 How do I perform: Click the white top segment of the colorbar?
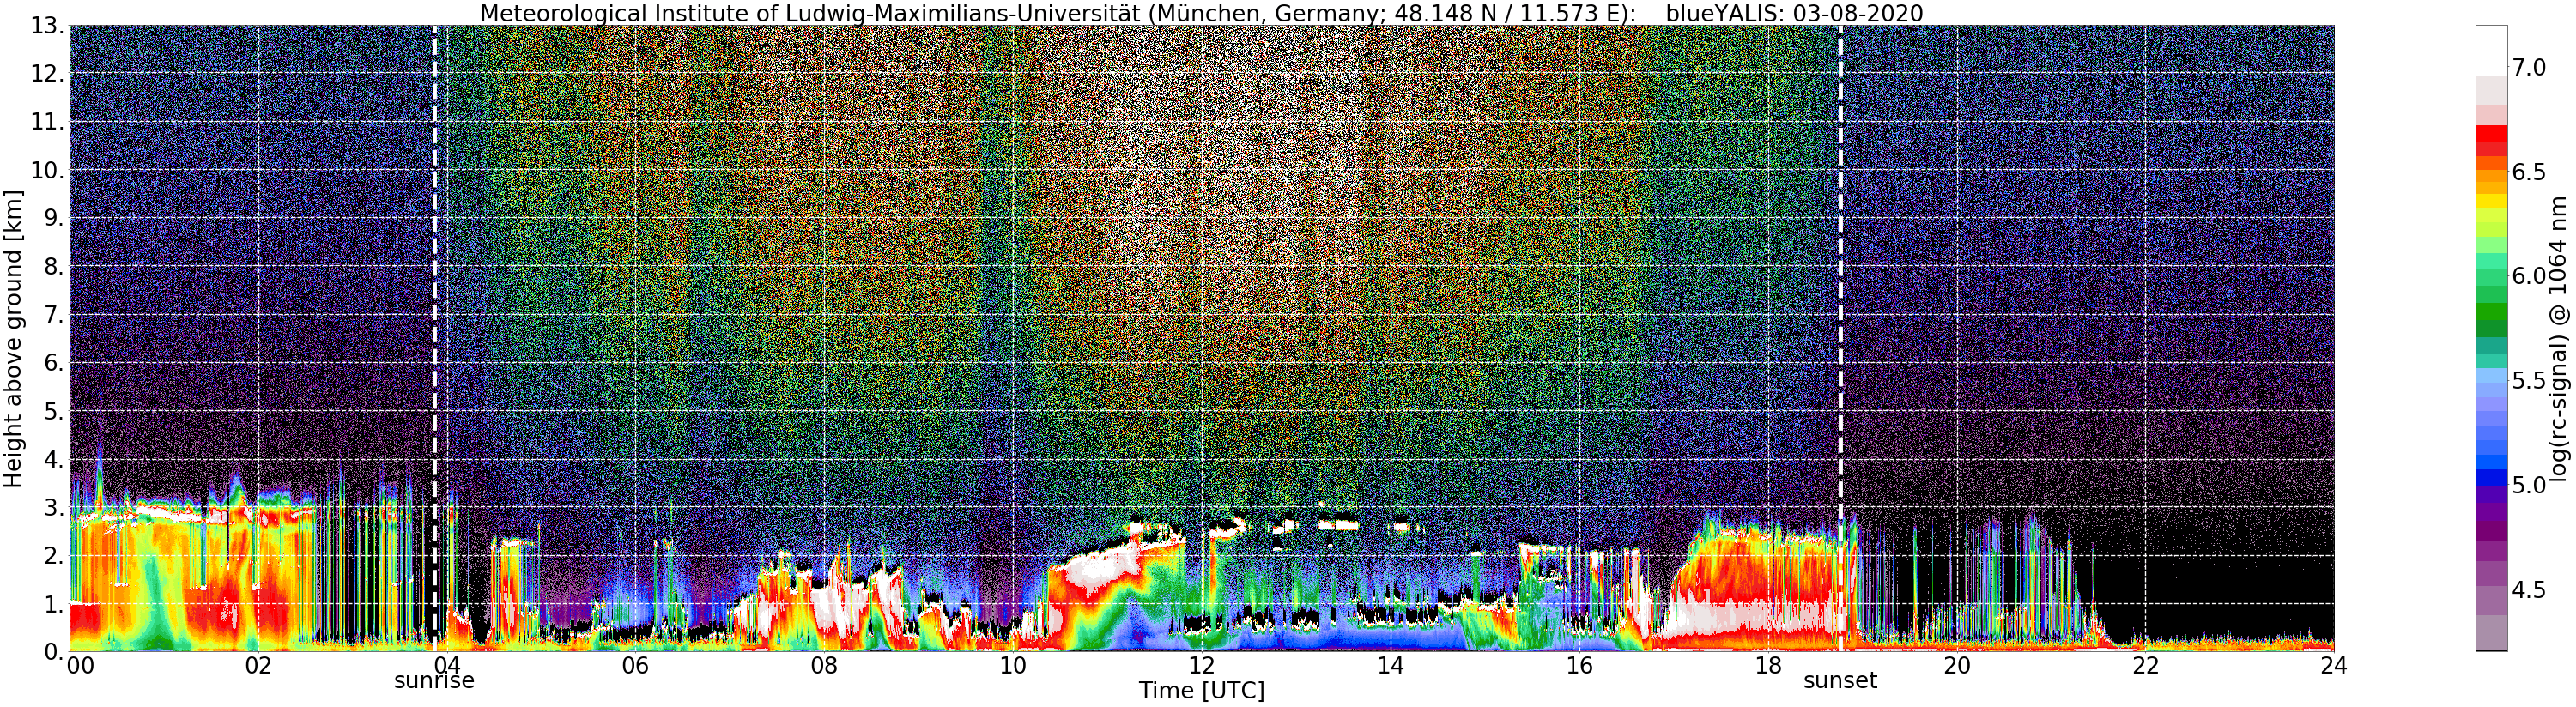coord(2491,50)
